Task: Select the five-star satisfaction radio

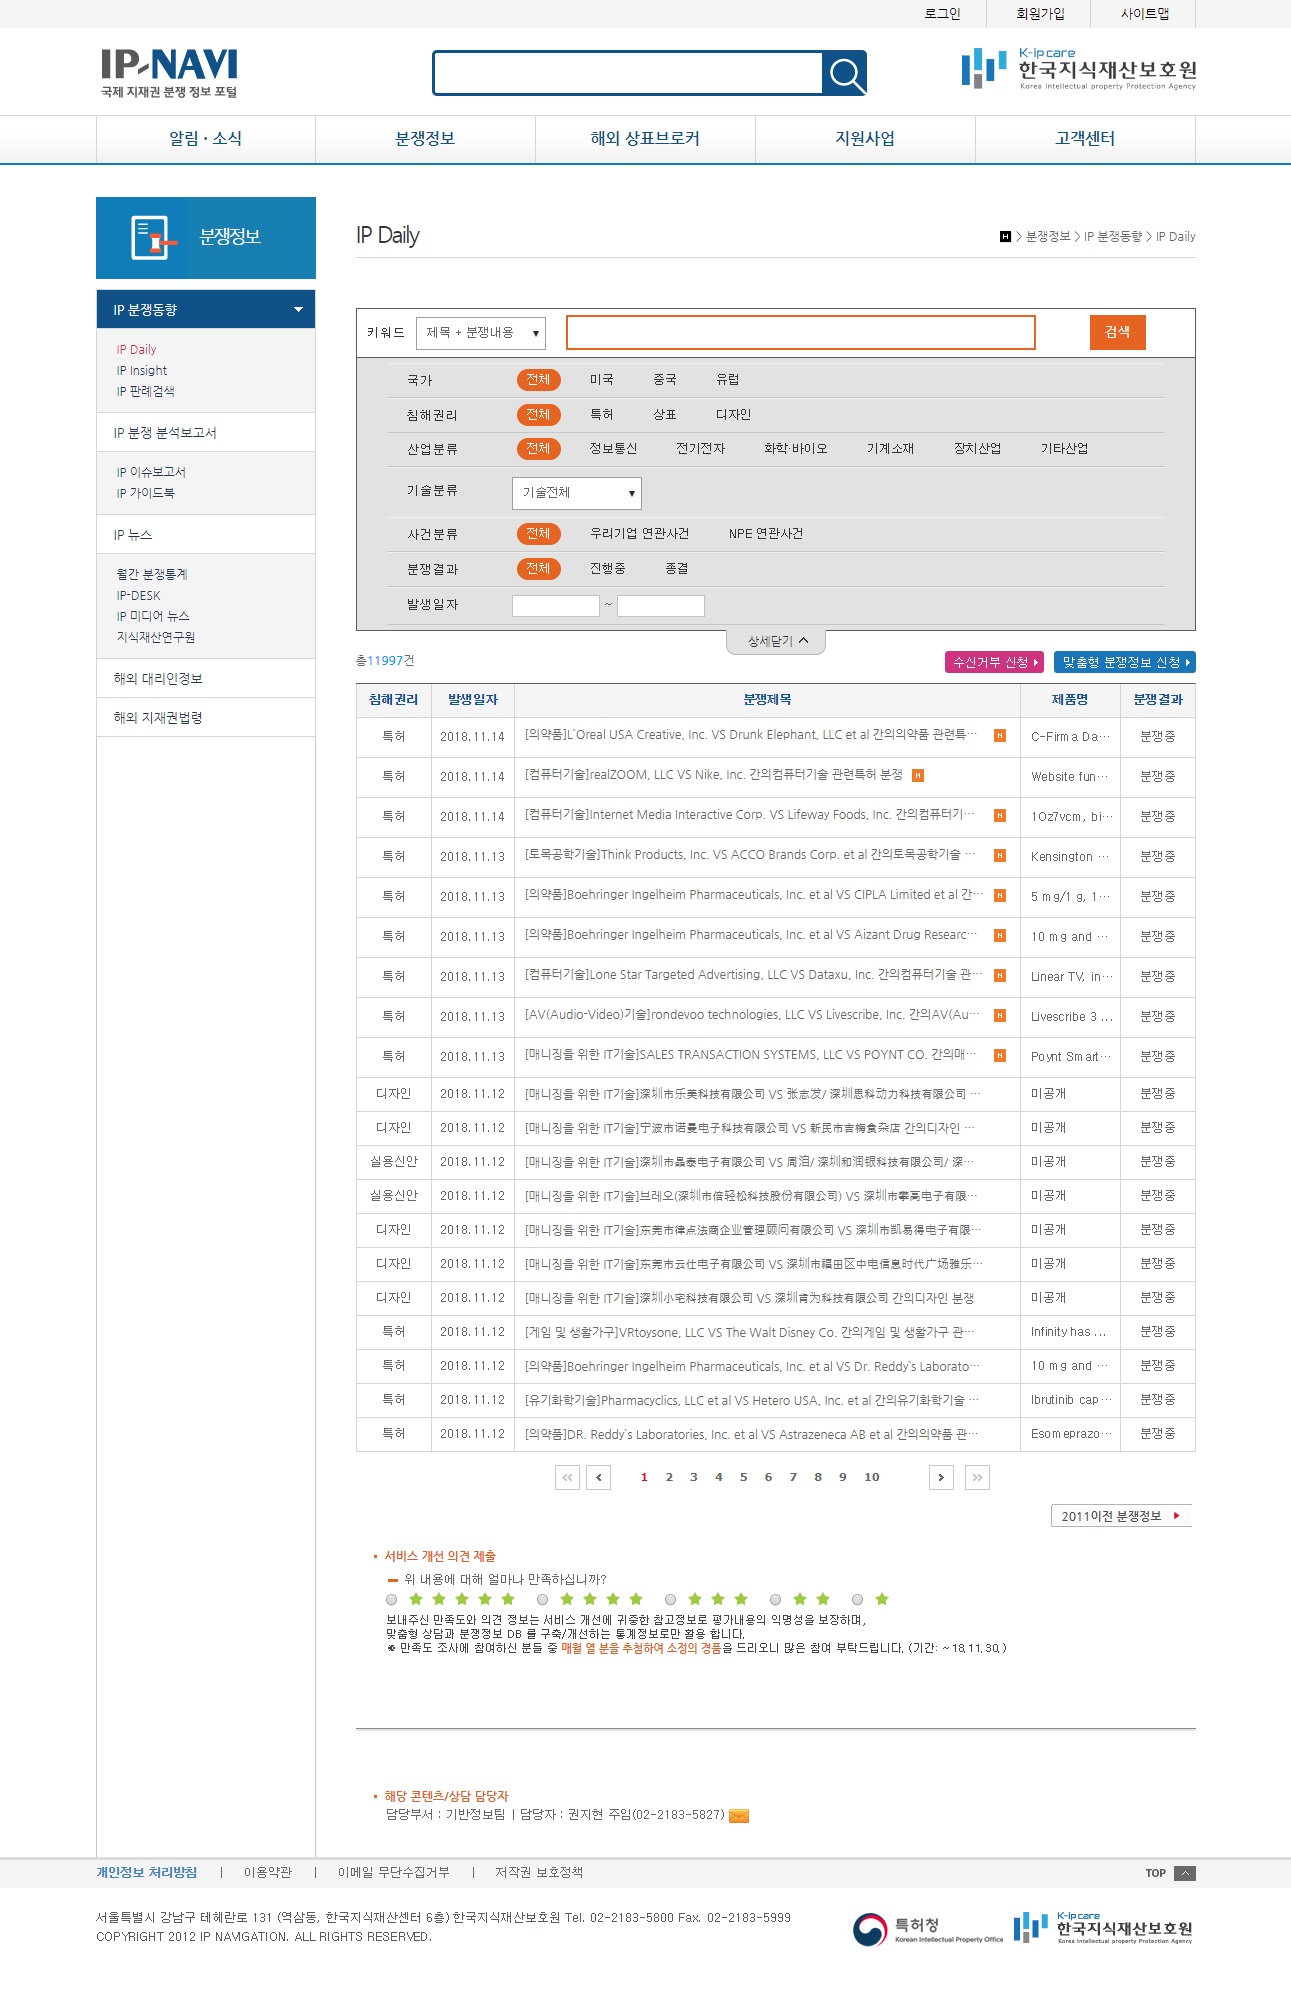Action: [x=392, y=1600]
